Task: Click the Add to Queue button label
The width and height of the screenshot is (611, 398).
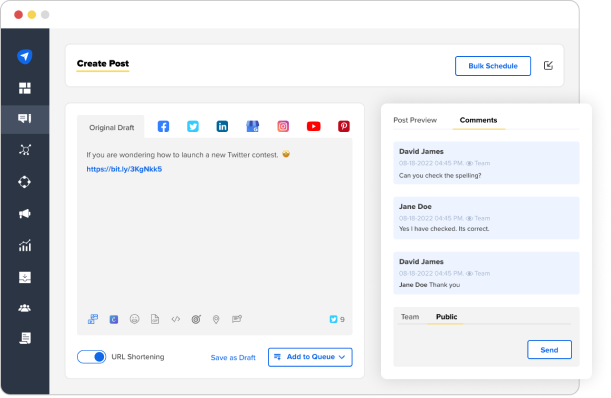Action: coord(311,357)
